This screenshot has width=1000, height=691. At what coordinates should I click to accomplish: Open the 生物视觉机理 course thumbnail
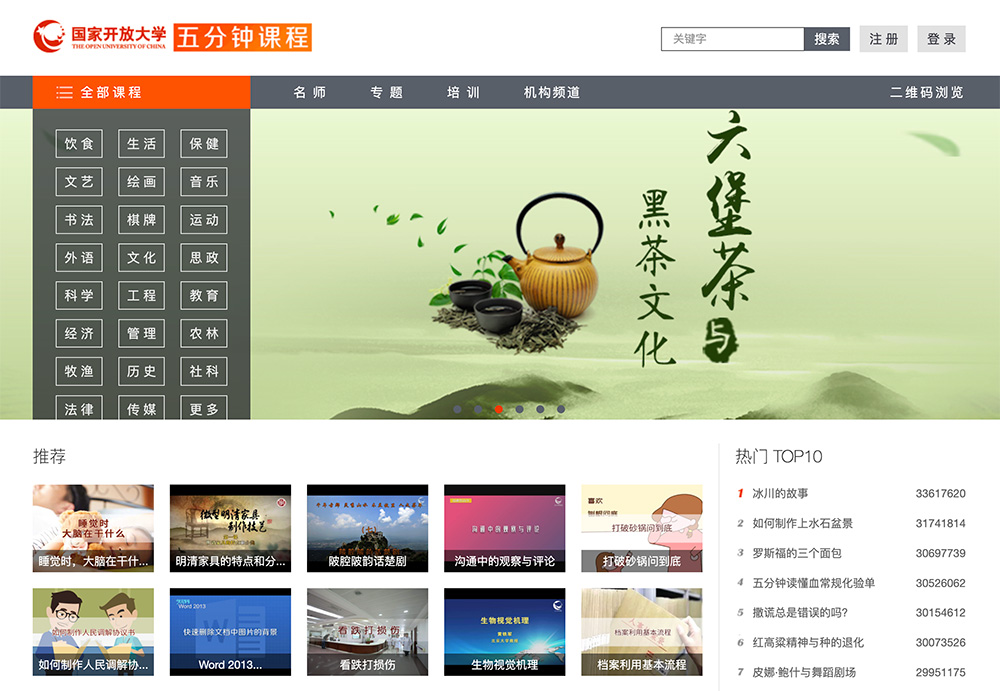point(504,630)
